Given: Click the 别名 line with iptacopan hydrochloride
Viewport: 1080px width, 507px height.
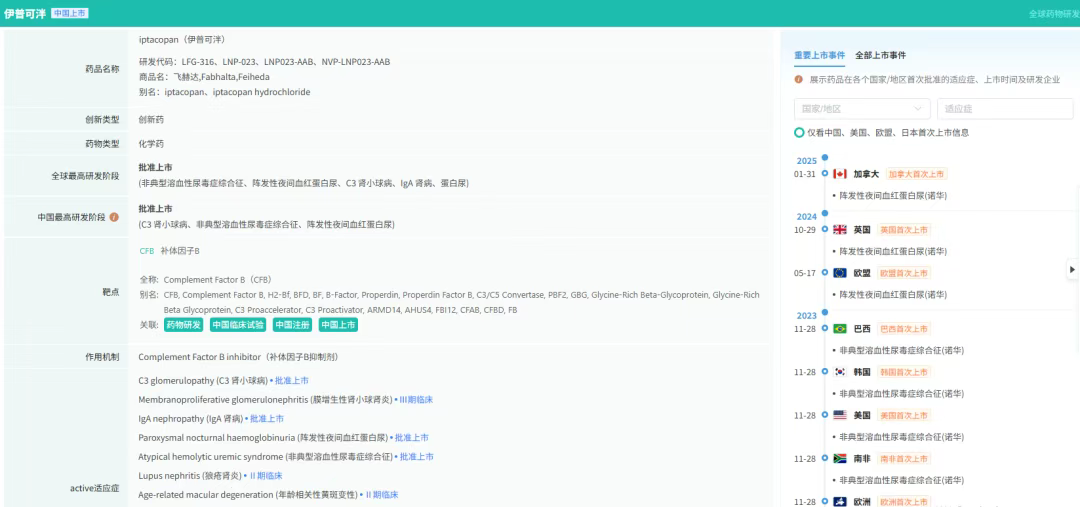Looking at the screenshot, I should (x=225, y=92).
